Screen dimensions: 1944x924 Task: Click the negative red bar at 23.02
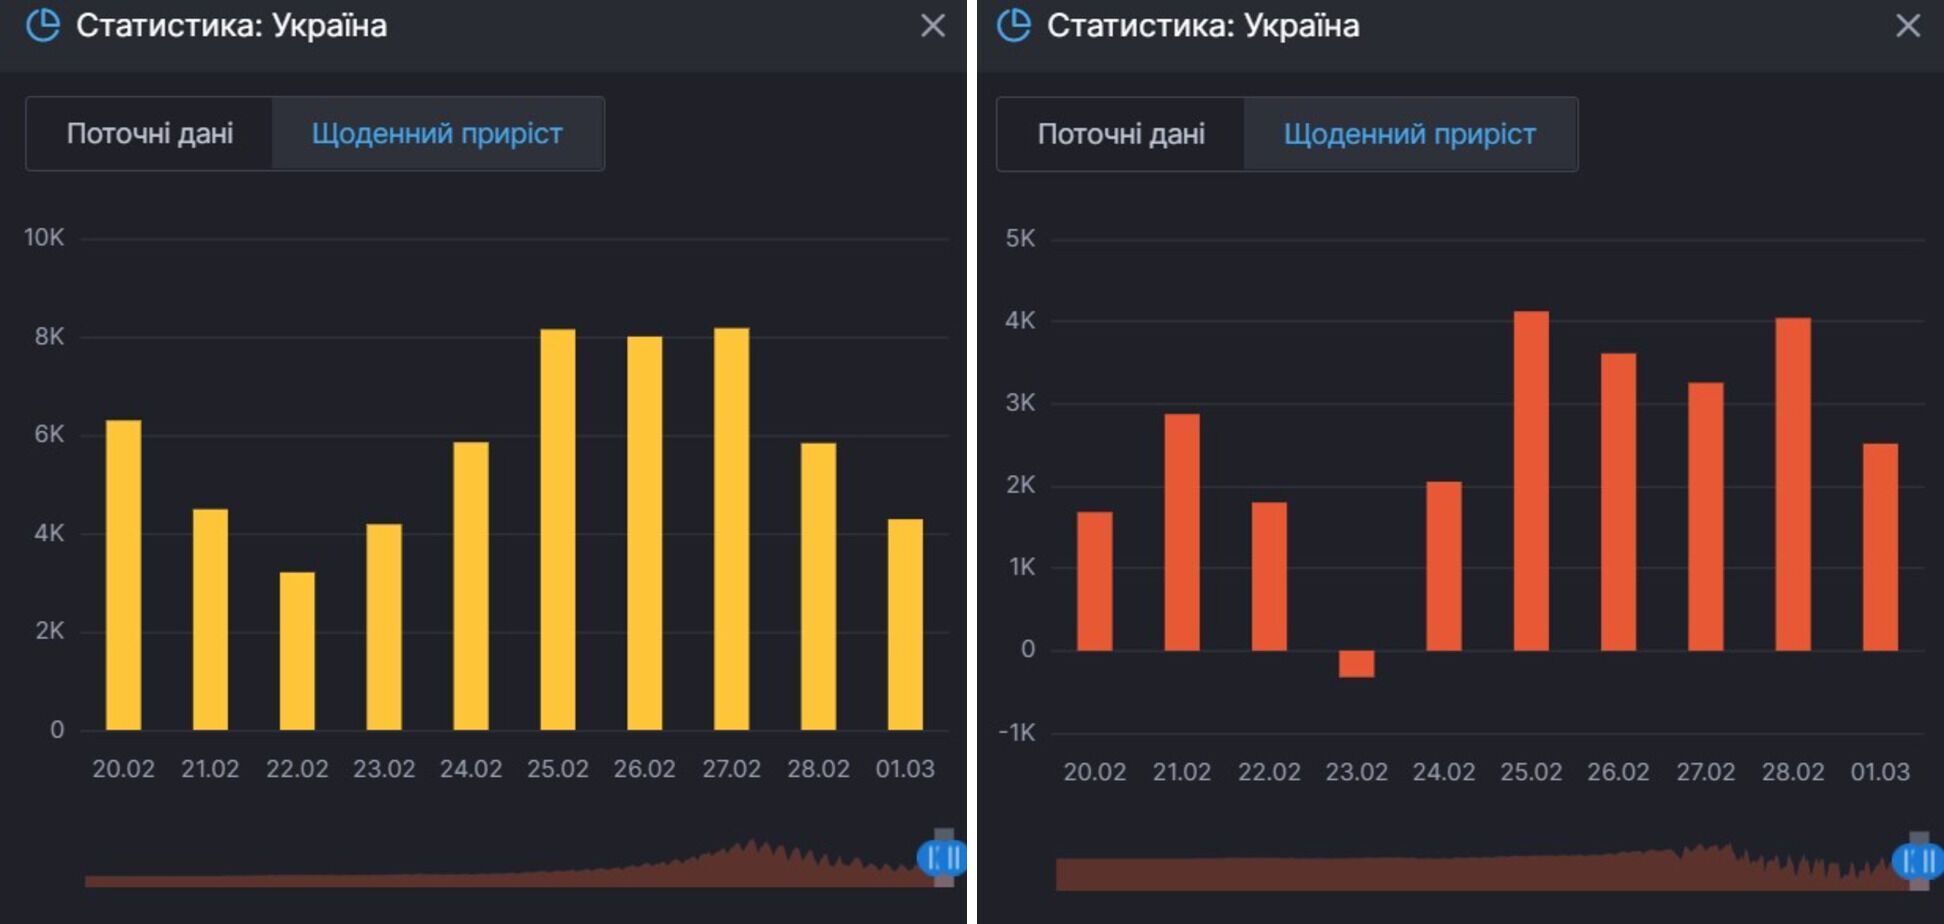pyautogui.click(x=1356, y=664)
